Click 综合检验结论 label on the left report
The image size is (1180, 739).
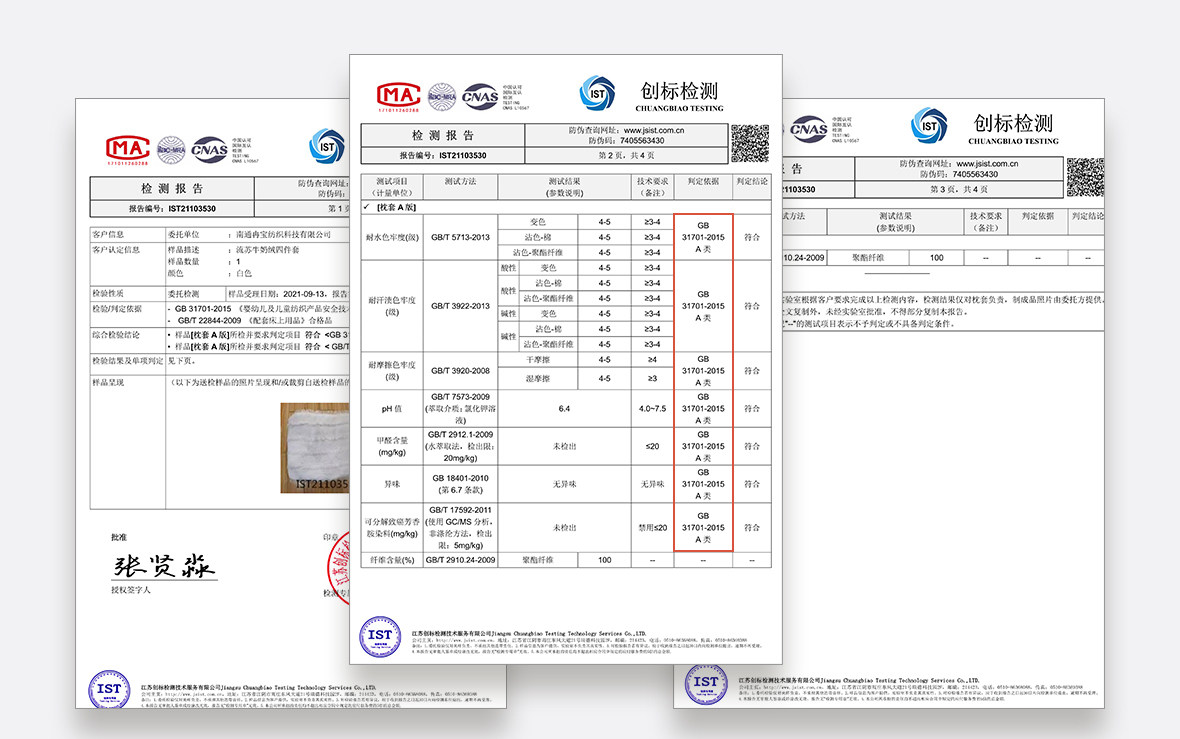(x=117, y=335)
